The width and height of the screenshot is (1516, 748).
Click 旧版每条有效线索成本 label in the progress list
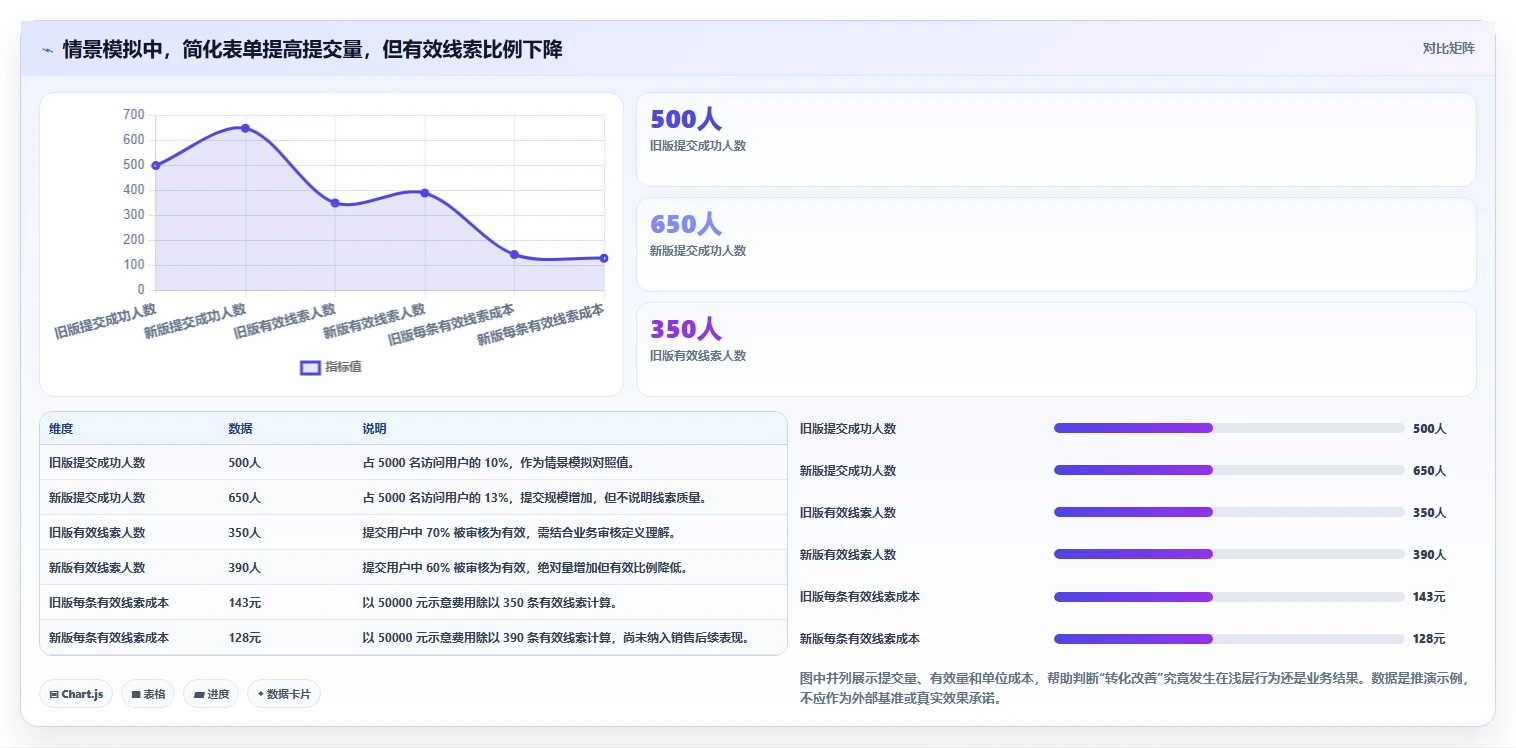click(x=860, y=596)
